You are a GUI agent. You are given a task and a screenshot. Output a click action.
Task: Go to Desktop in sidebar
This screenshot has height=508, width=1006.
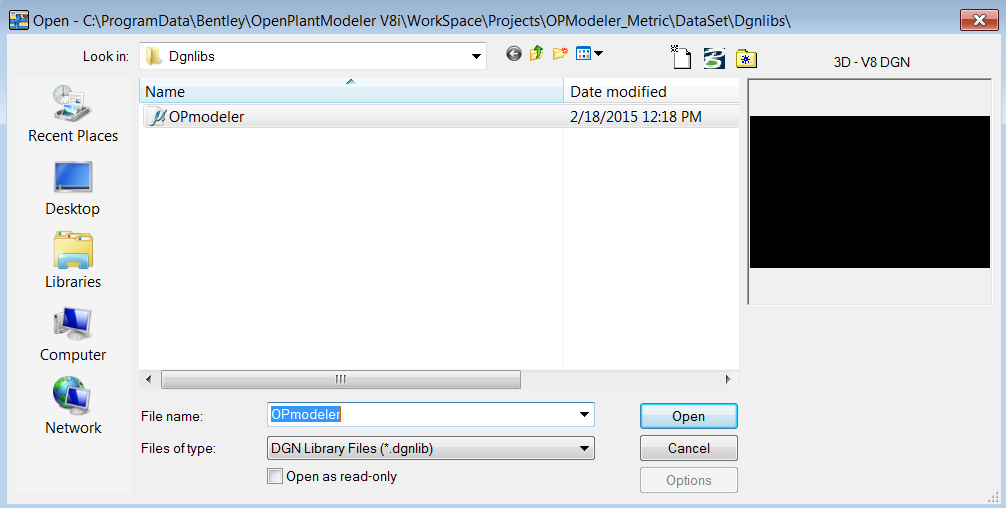(x=72, y=189)
